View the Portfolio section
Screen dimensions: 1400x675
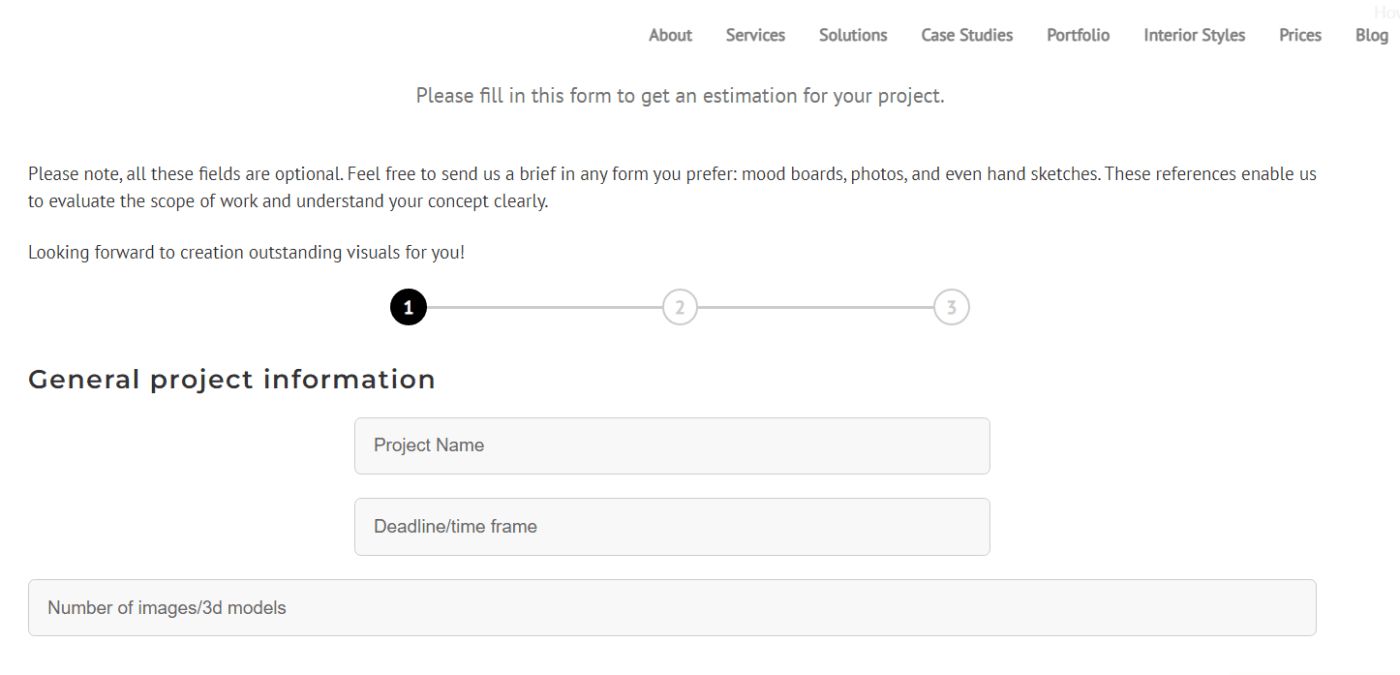[1077, 35]
